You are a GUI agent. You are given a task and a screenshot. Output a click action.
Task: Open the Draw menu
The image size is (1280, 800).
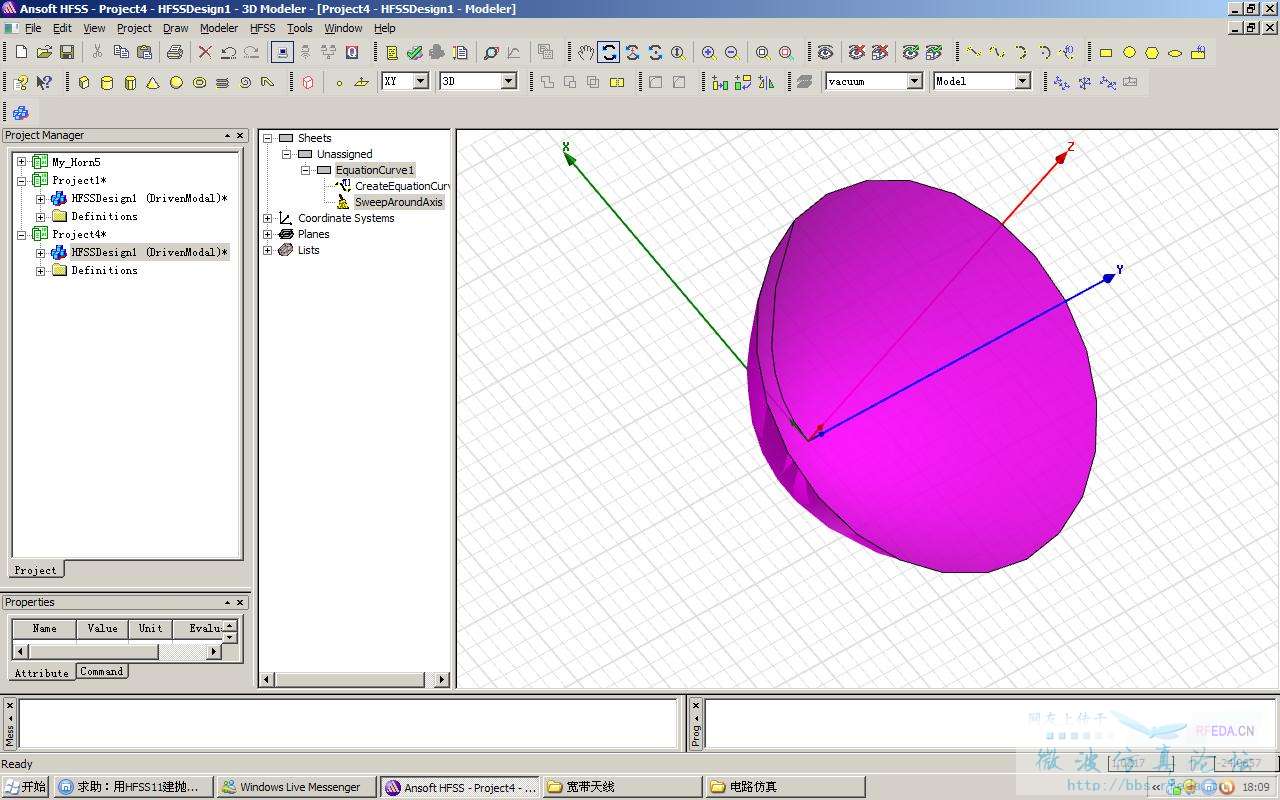click(x=175, y=28)
